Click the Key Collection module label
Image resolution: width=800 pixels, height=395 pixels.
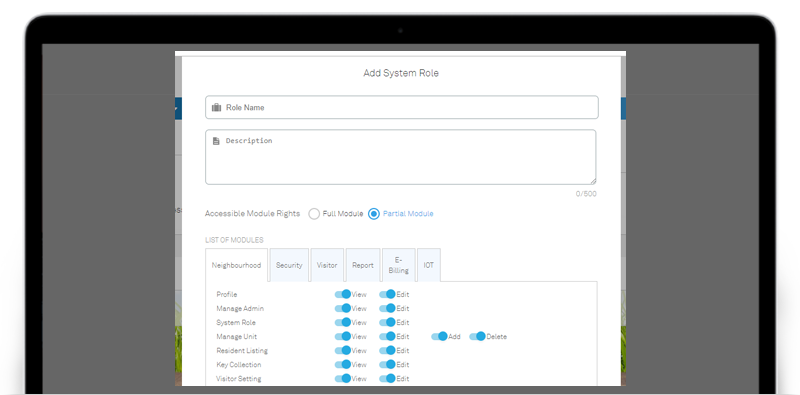[238, 364]
